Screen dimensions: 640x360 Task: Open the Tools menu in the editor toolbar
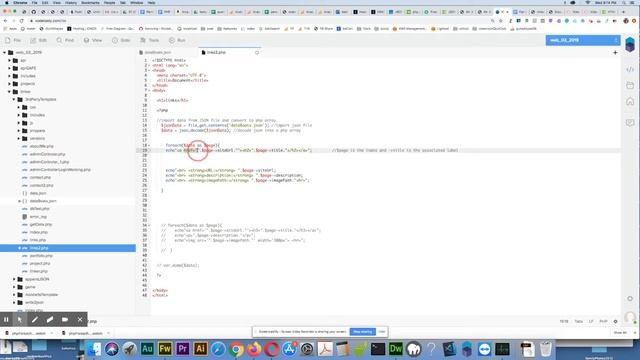[x=149, y=40]
